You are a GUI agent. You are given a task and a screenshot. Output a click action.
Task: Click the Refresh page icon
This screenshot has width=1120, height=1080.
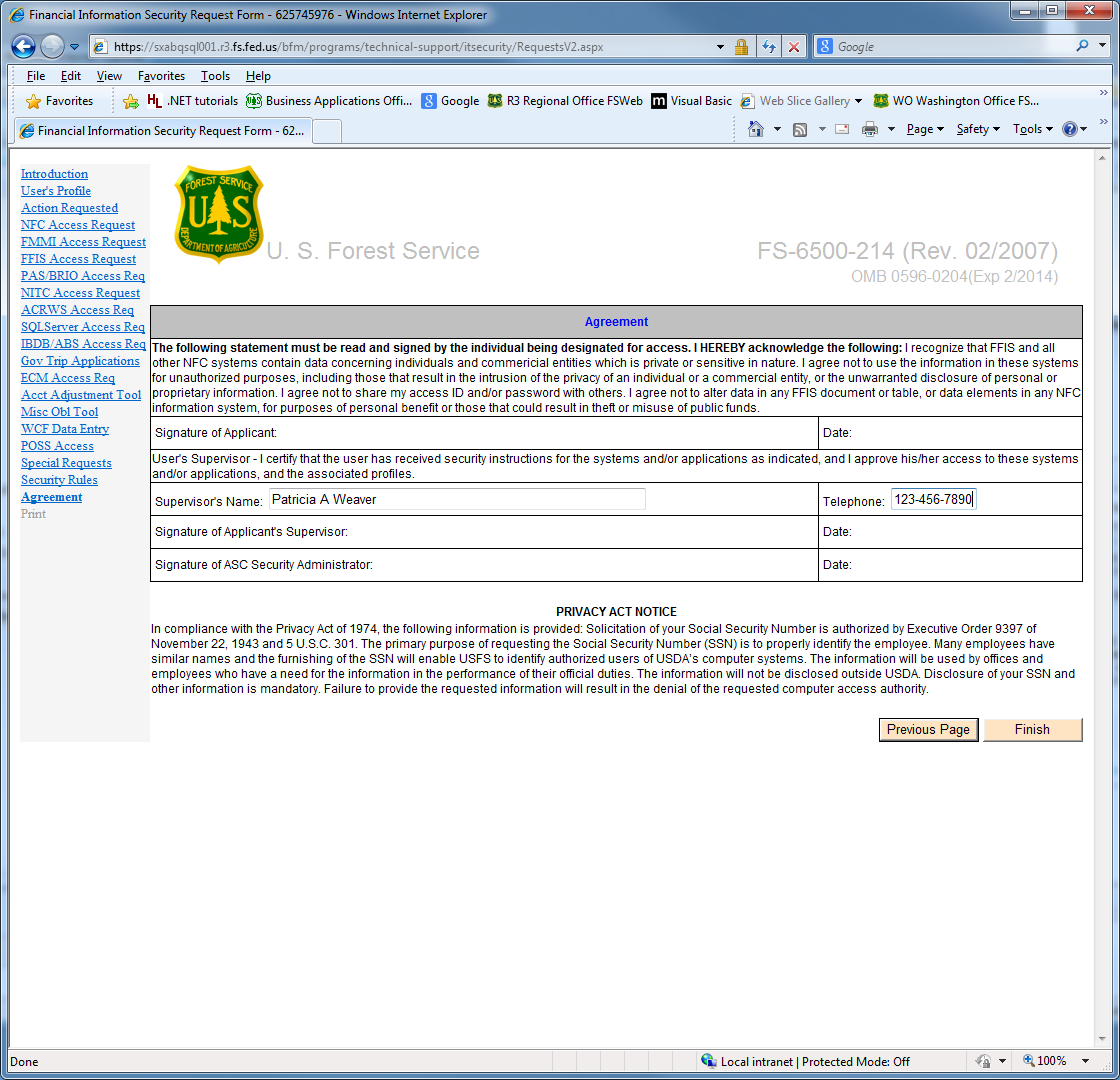(769, 47)
